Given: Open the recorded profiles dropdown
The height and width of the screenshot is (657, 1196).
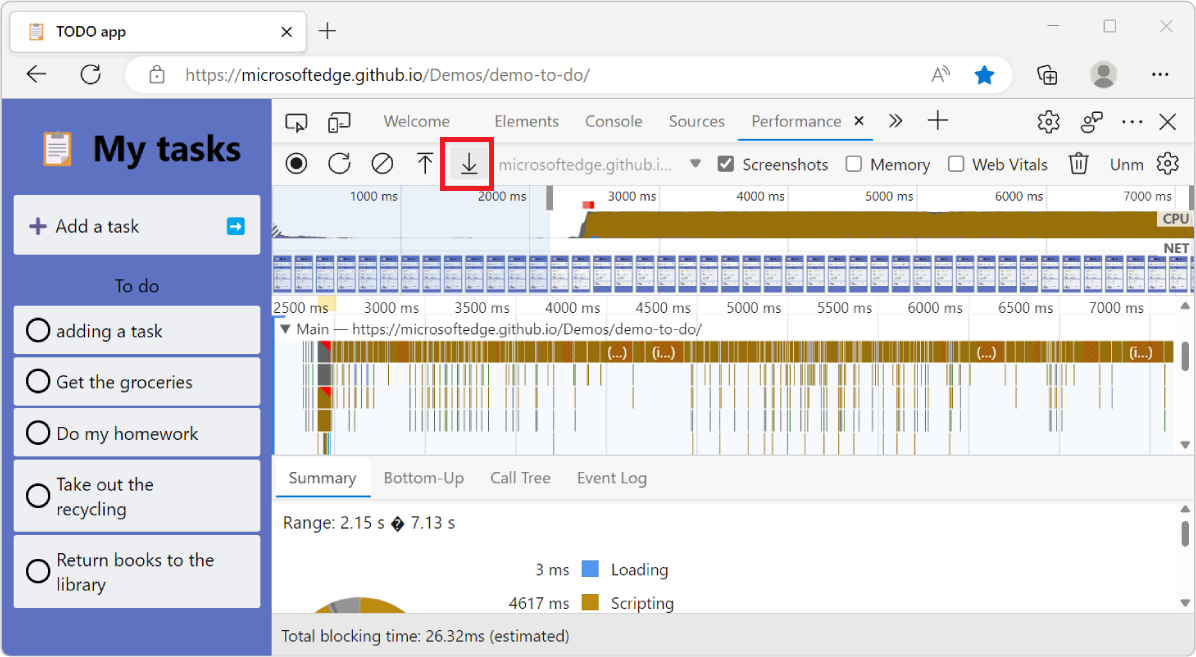Looking at the screenshot, I should click(x=696, y=164).
